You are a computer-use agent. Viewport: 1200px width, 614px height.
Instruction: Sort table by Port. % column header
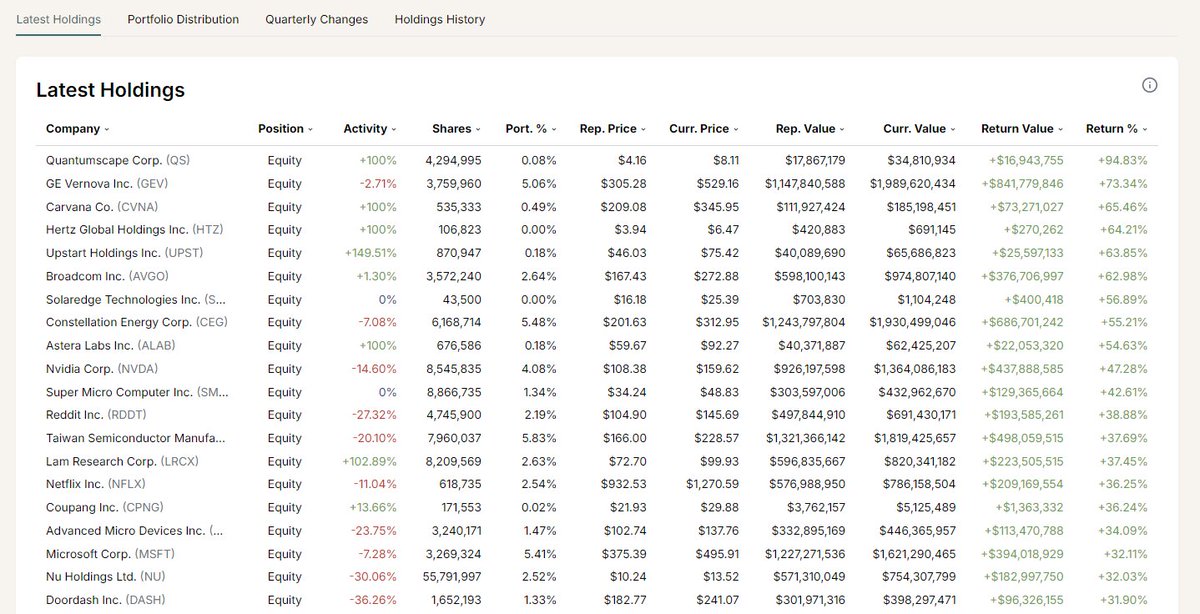pyautogui.click(x=531, y=129)
